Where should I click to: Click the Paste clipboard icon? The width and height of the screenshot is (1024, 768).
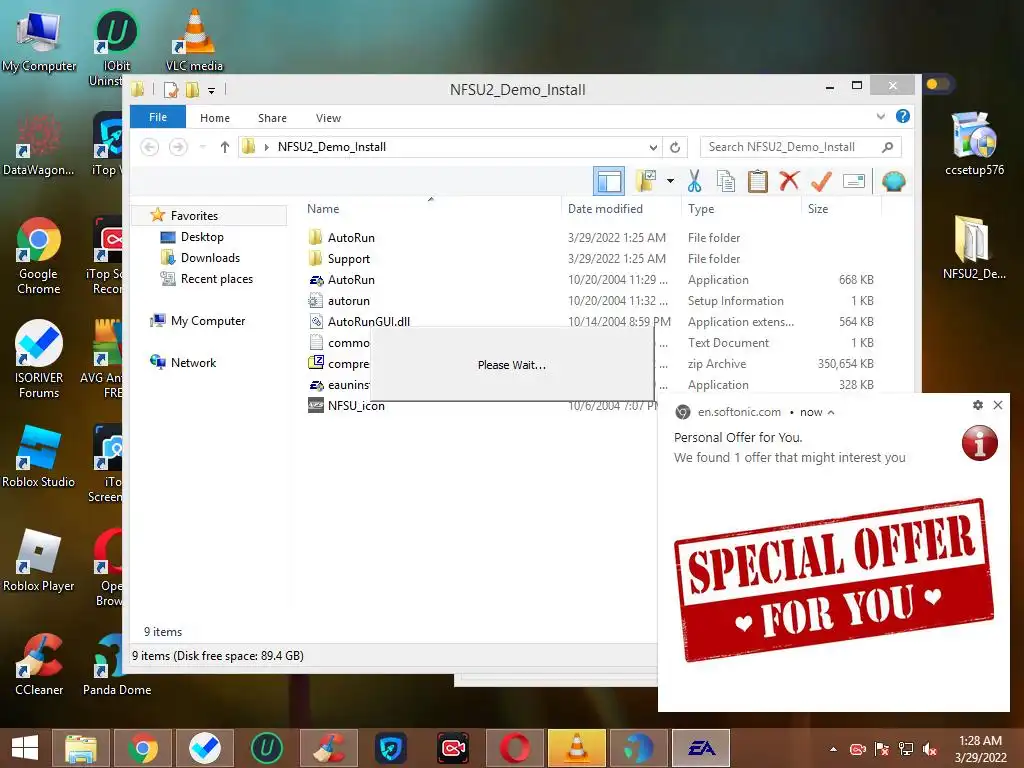pos(758,181)
